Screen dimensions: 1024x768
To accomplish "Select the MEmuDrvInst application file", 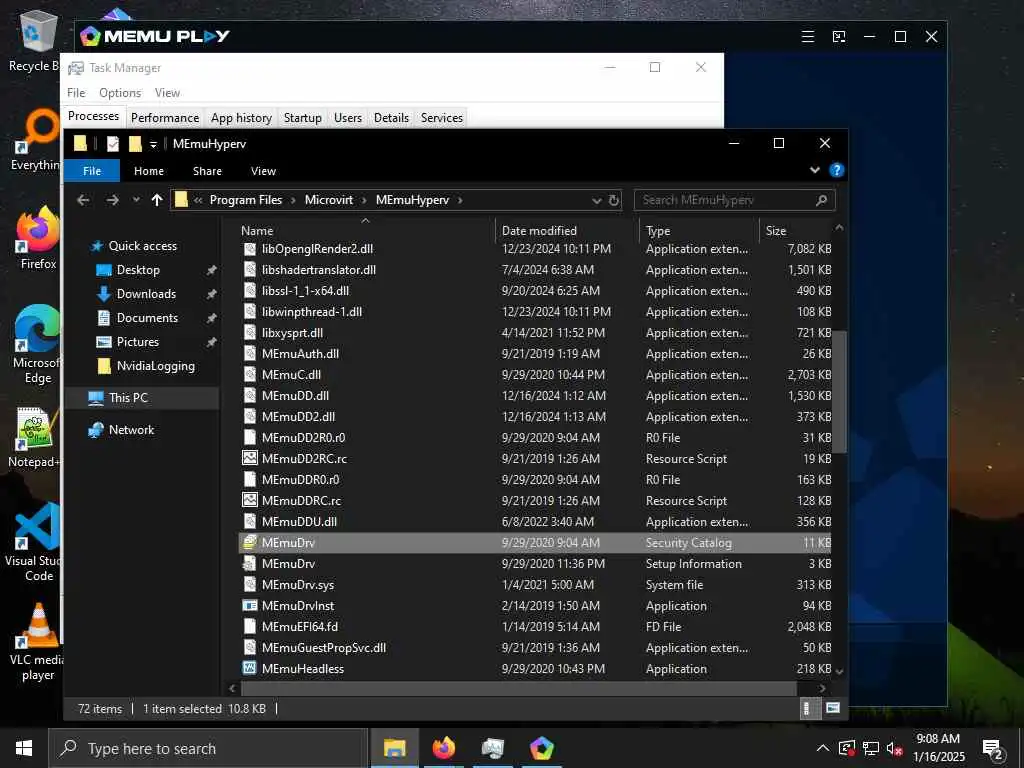I will click(x=536, y=605).
